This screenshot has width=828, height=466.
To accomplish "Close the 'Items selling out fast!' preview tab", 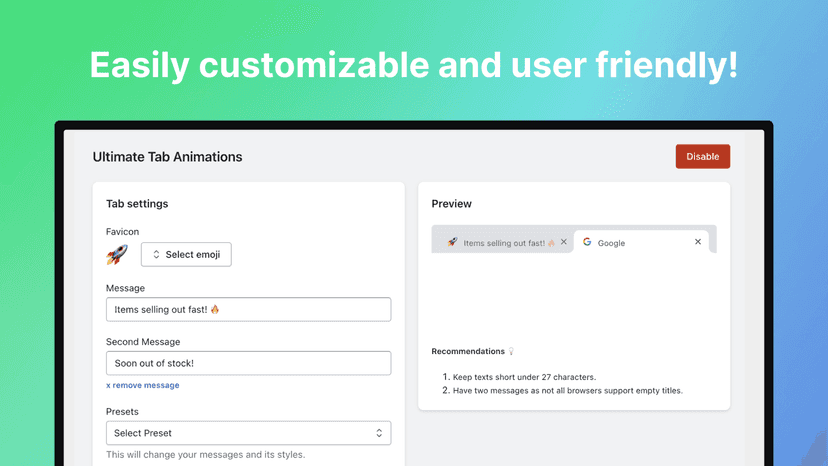I will [x=563, y=242].
